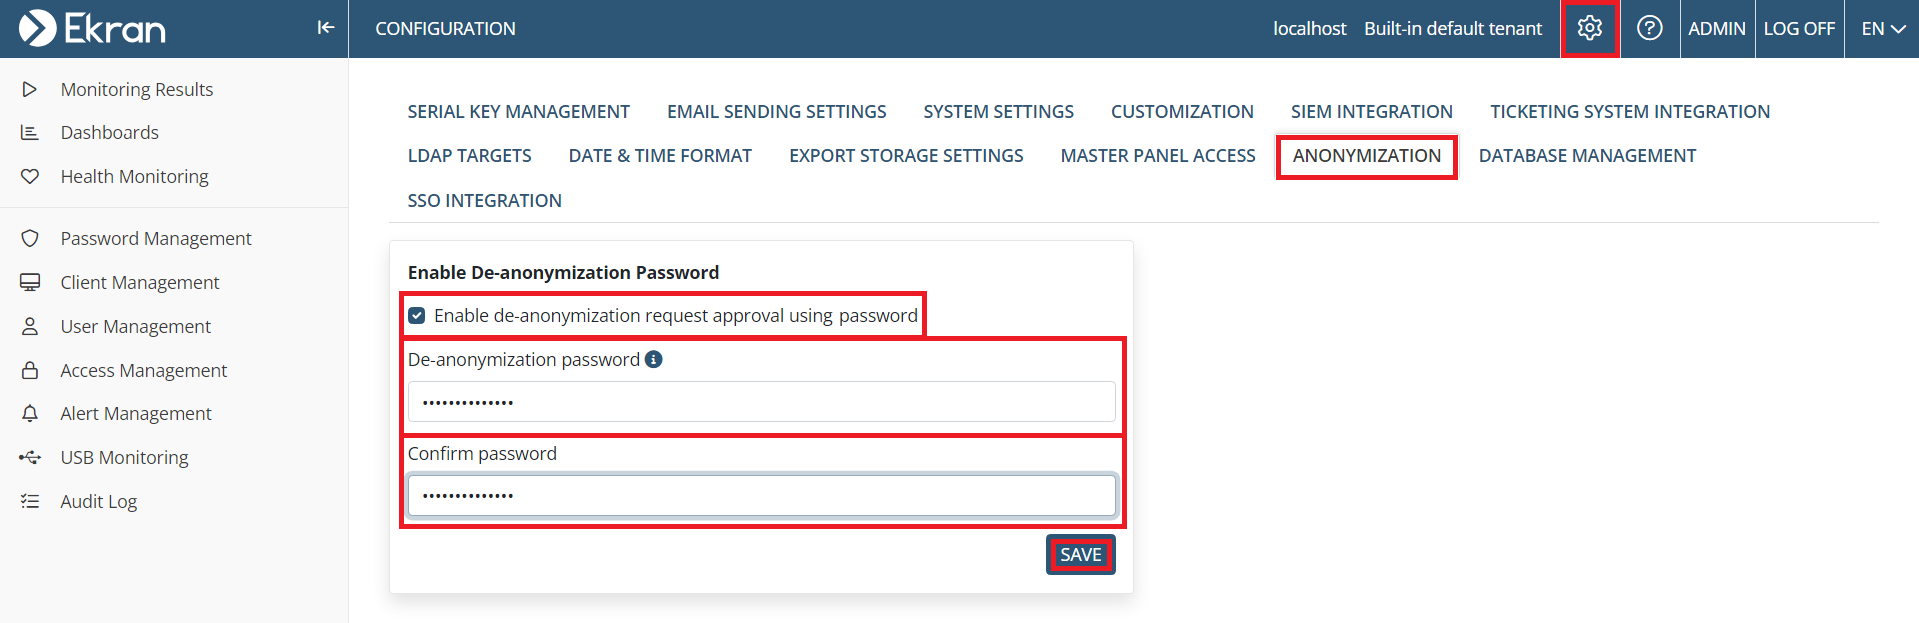Image resolution: width=1919 pixels, height=623 pixels.
Task: Open the Database Management tab
Action: click(x=1587, y=155)
